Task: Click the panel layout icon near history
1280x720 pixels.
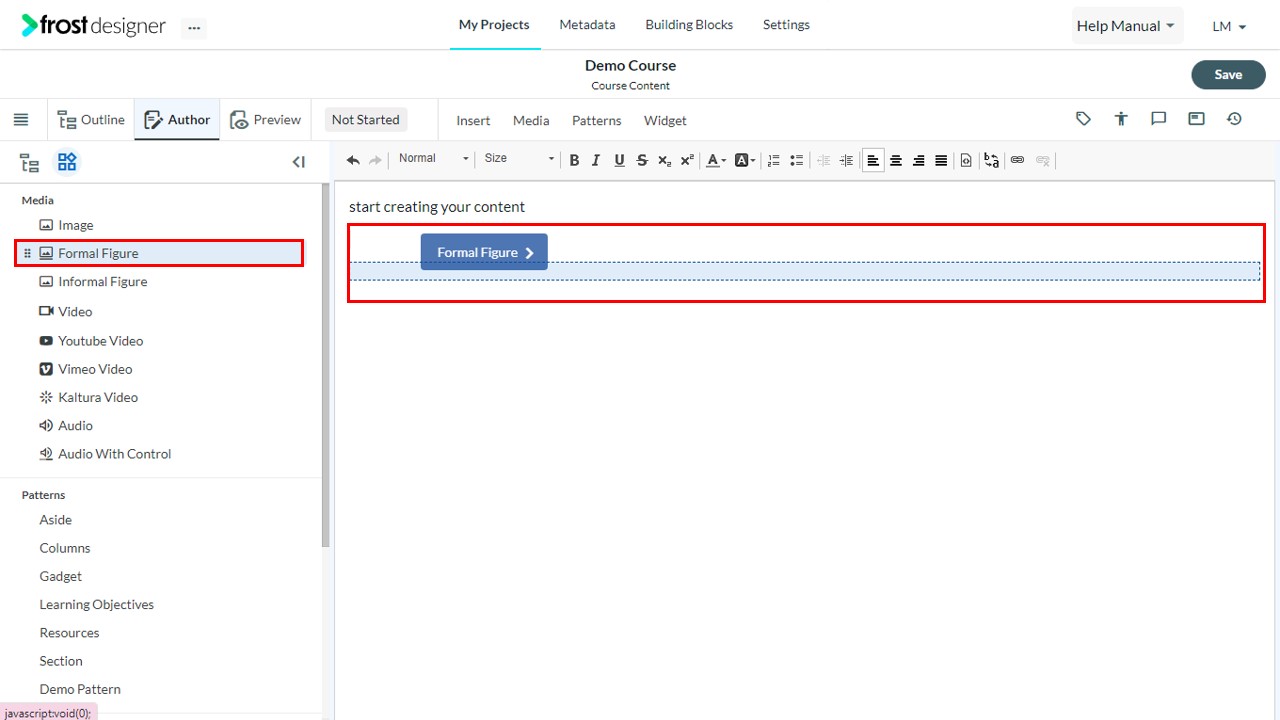Action: point(1196,119)
